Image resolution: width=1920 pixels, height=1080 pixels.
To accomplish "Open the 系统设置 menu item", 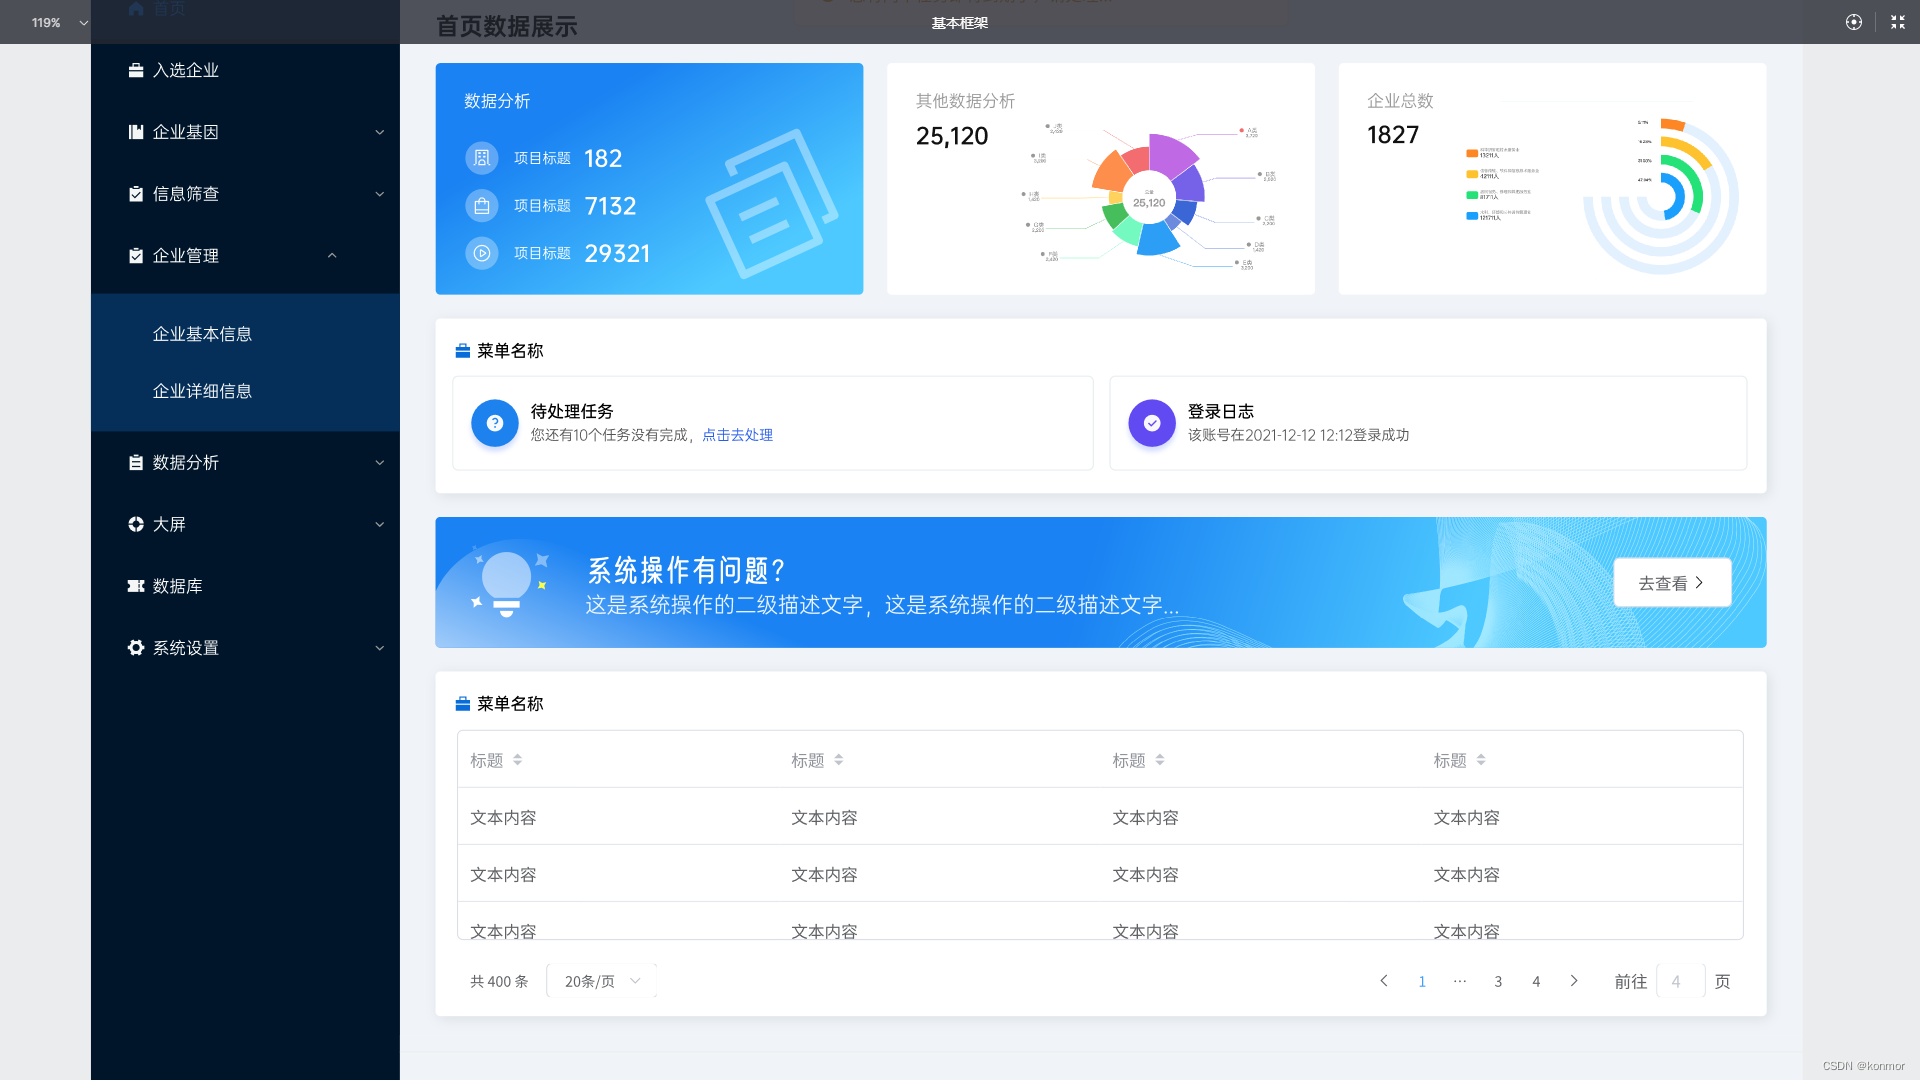I will (x=245, y=648).
